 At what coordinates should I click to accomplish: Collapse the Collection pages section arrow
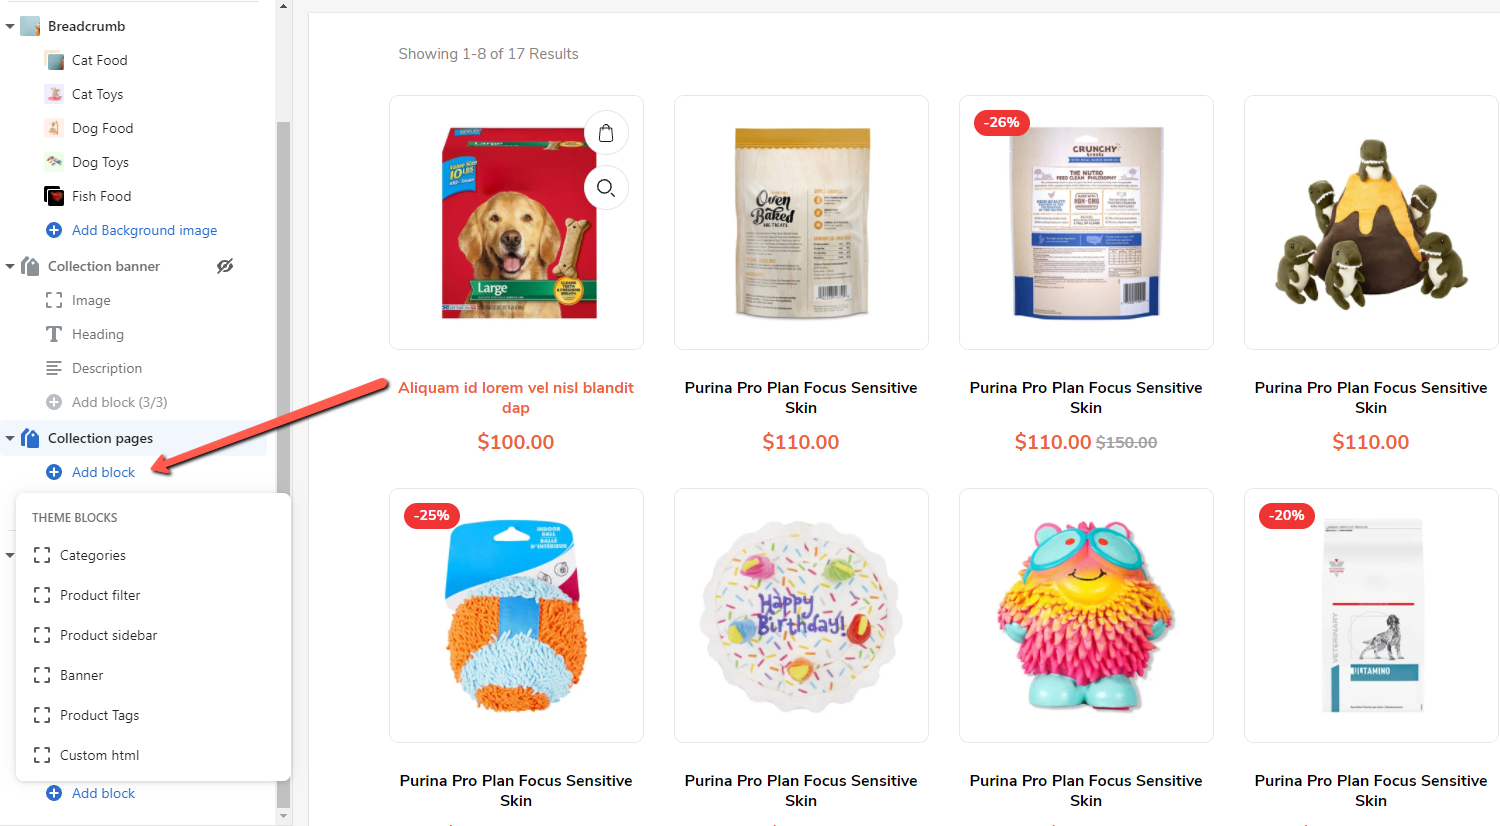pyautogui.click(x=10, y=438)
